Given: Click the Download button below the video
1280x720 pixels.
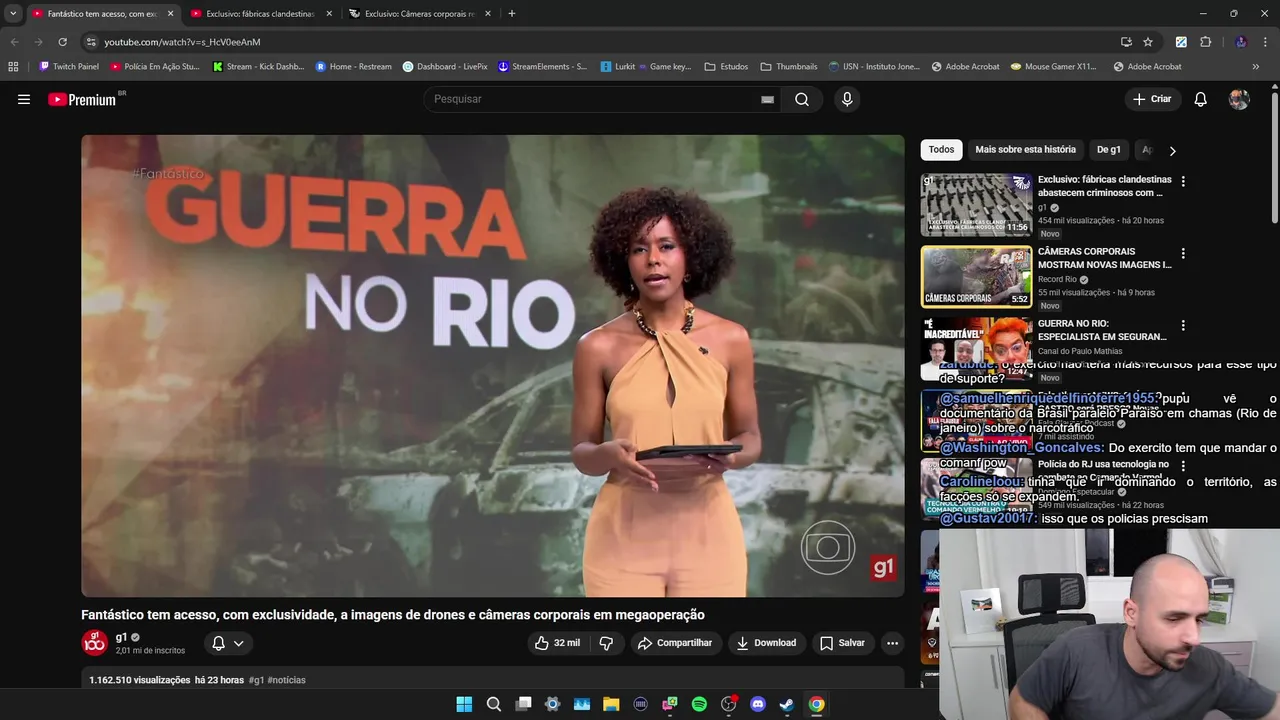Looking at the screenshot, I should click(x=766, y=643).
